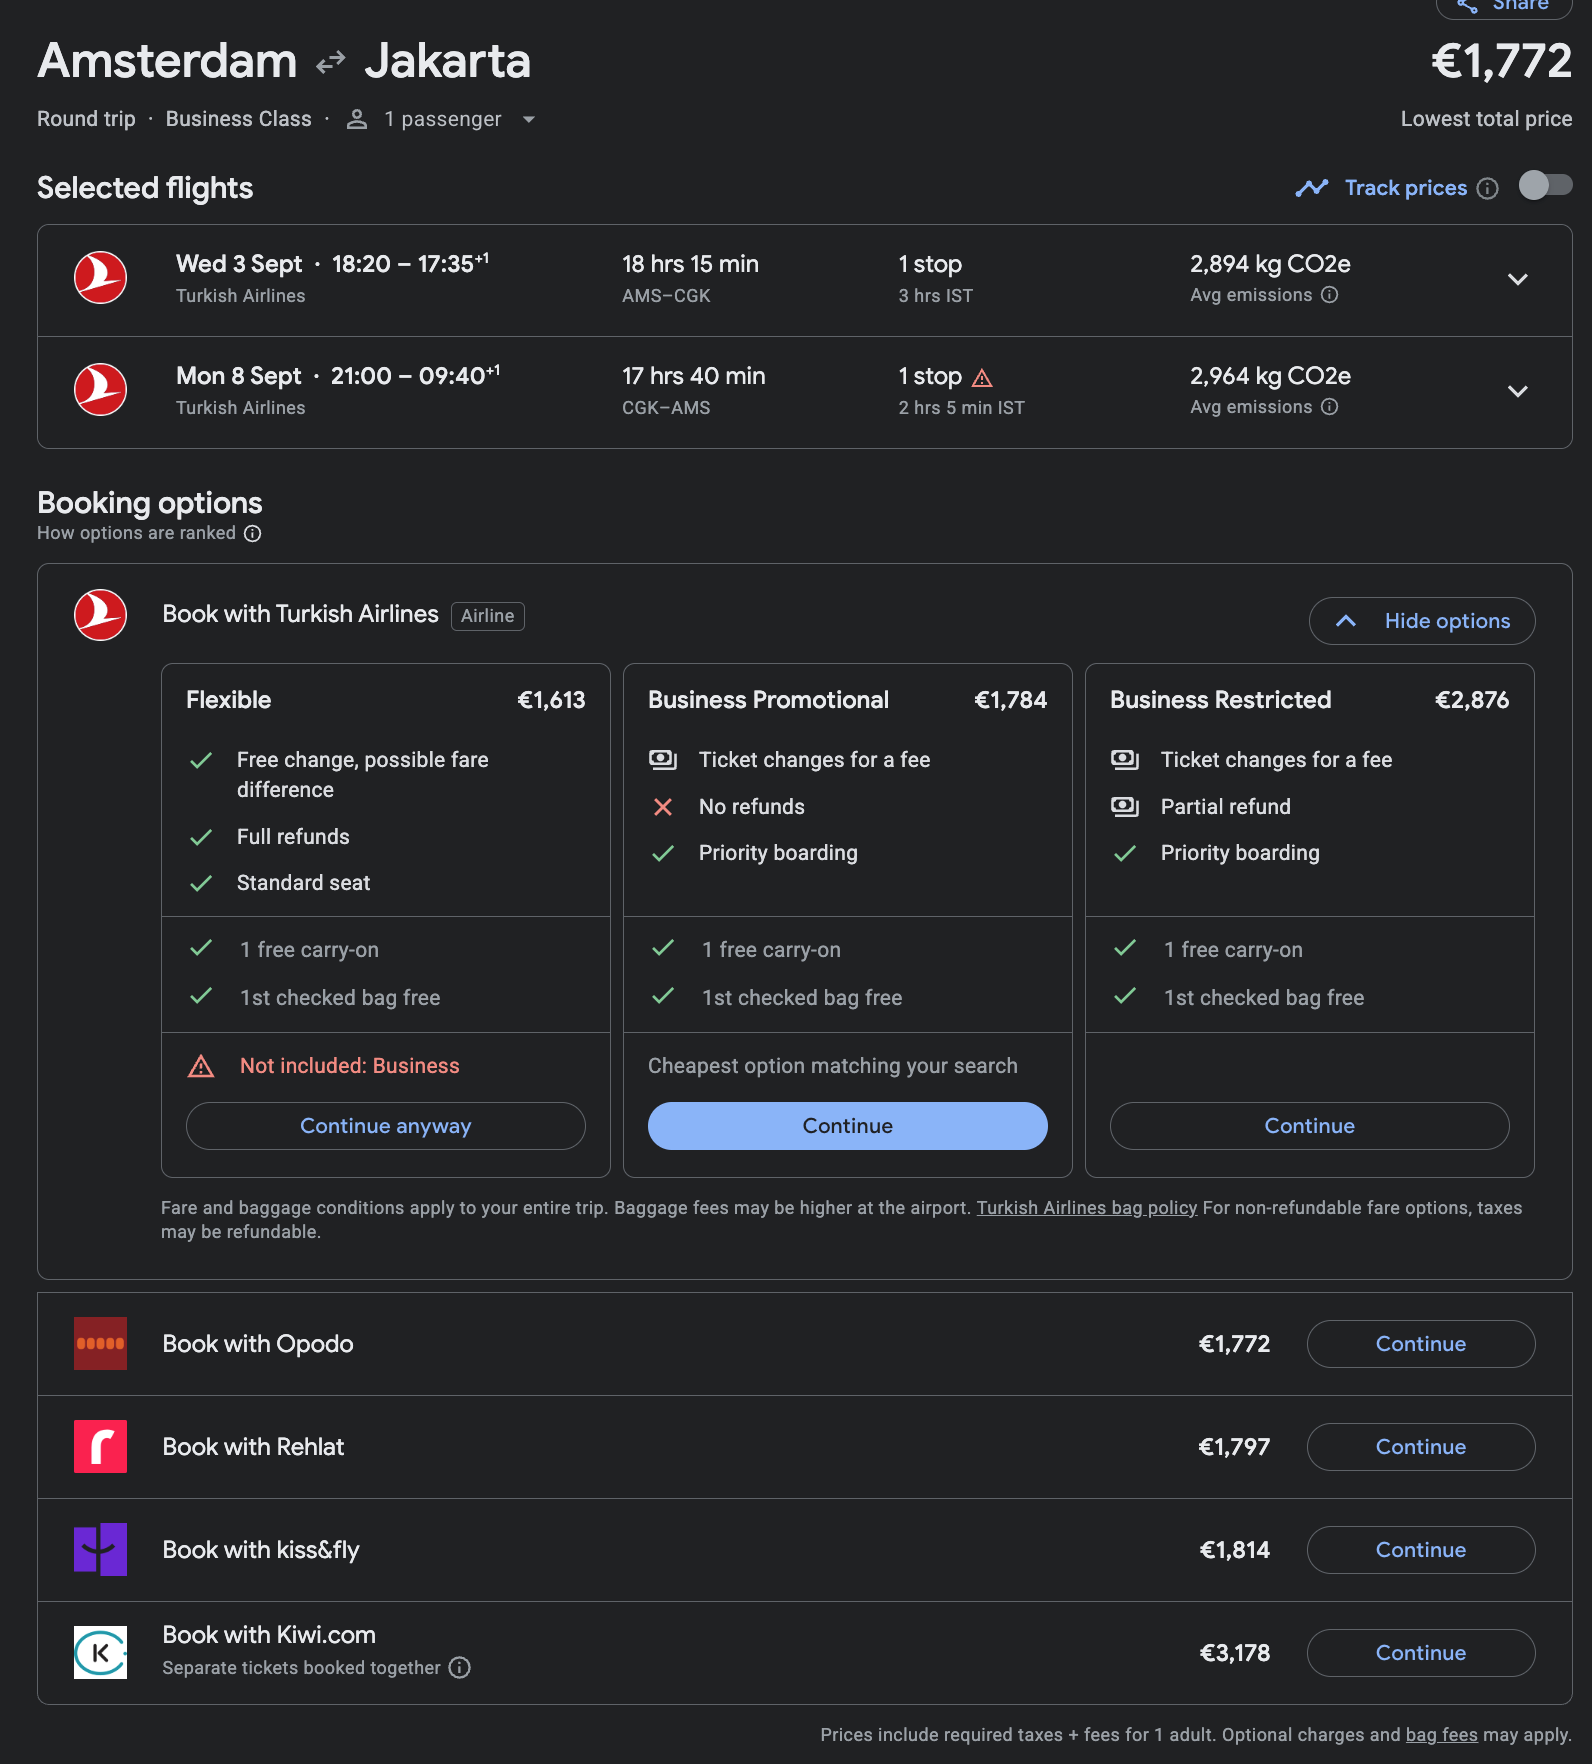Expand the Wed 3 Sept flight details
1592x1764 pixels.
(x=1517, y=280)
